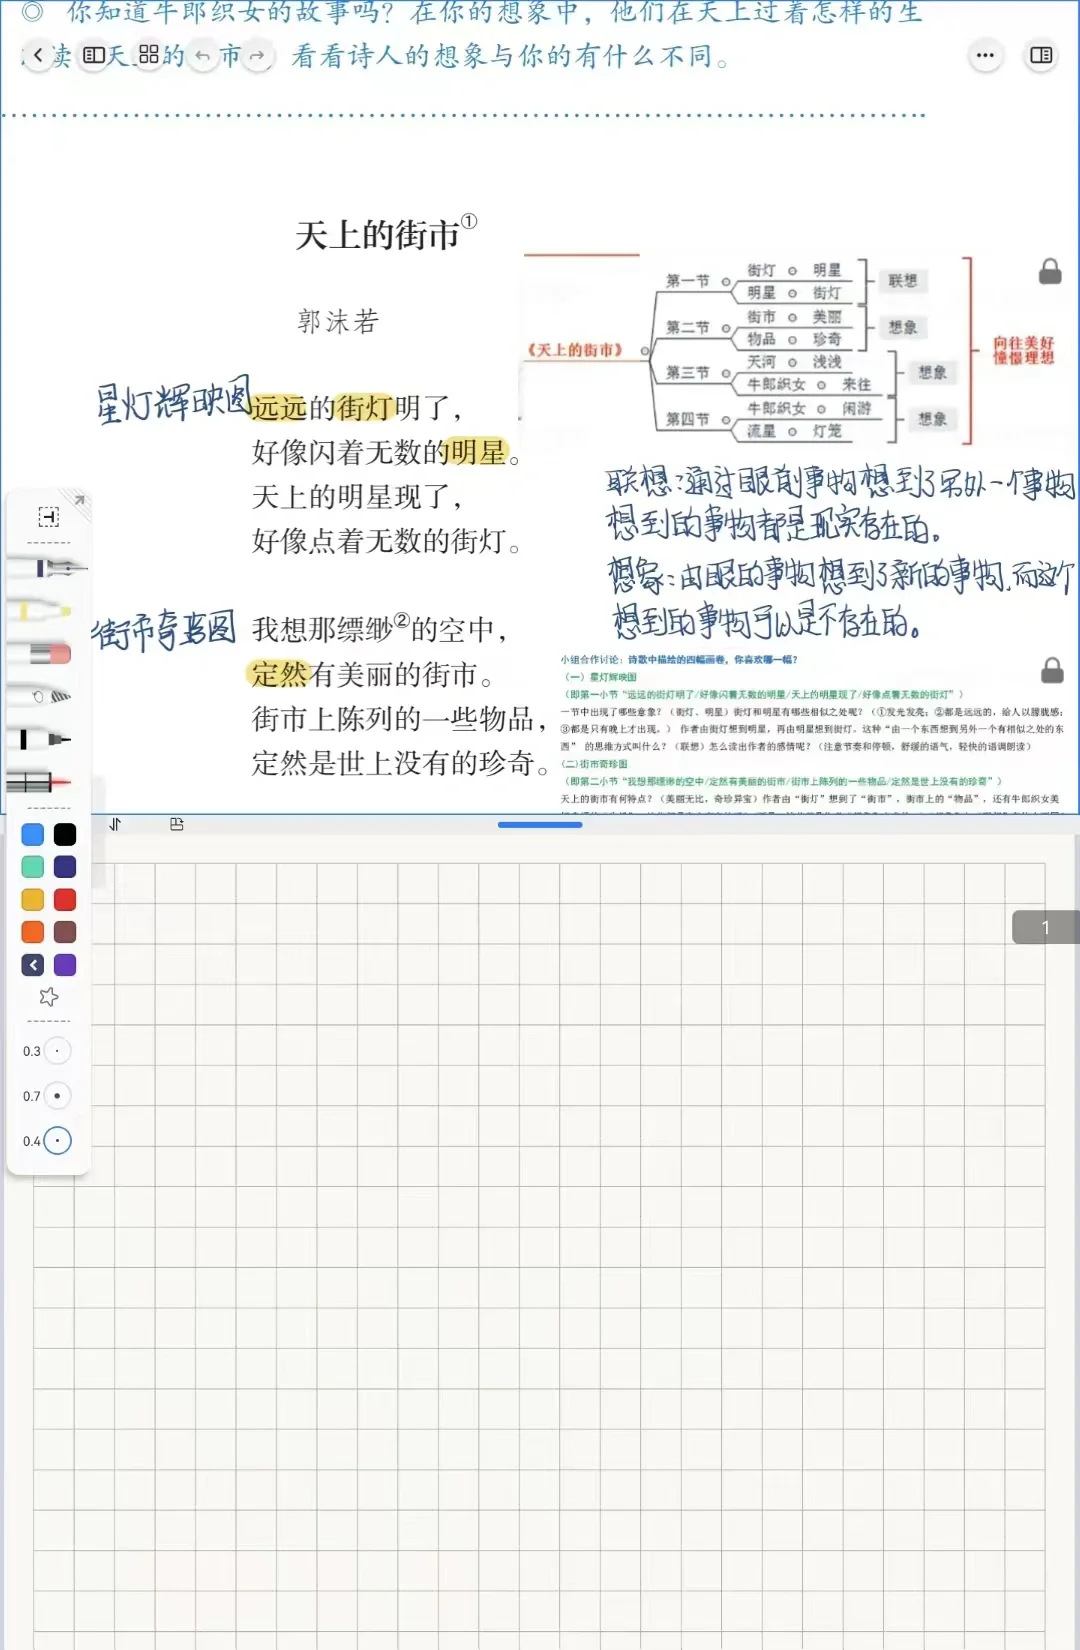Click the highlighted word 明星
This screenshot has width=1080, height=1650.
point(478,452)
